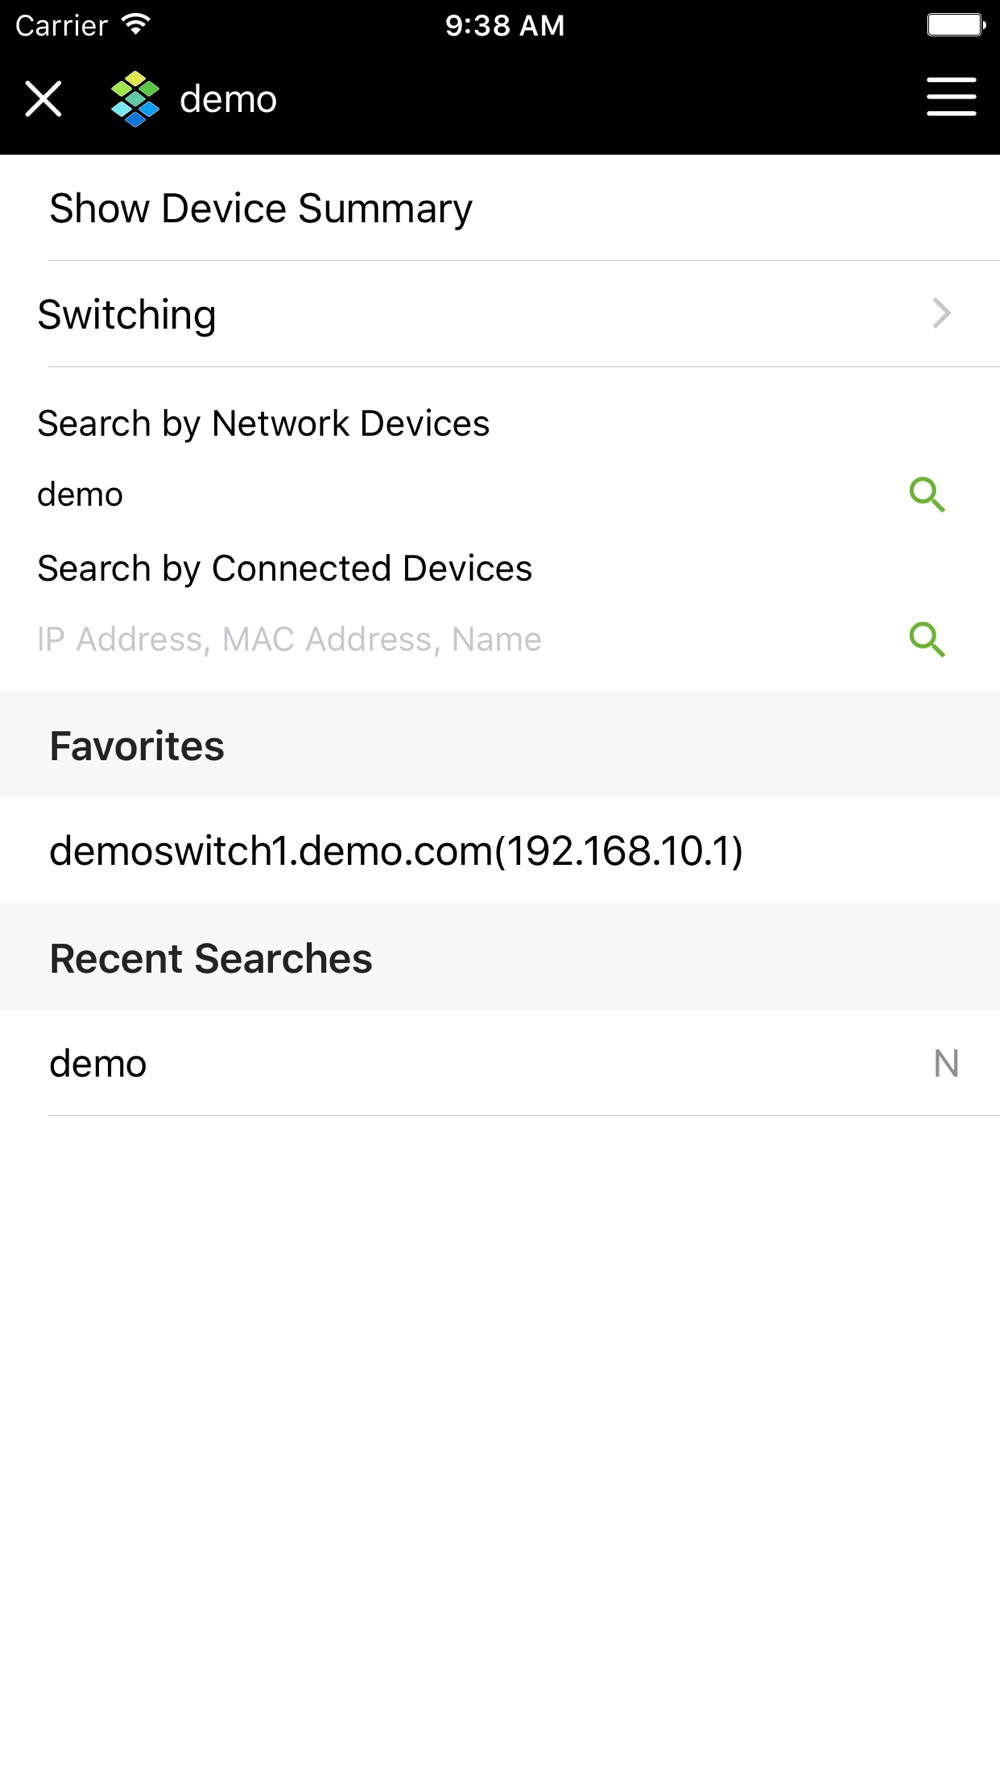The image size is (1000, 1778).
Task: Tap the colorful app logo icon
Action: pos(135,99)
